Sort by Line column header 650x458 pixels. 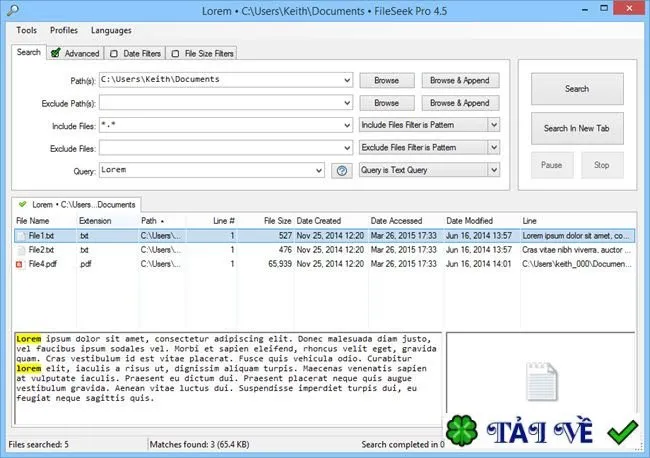point(578,221)
